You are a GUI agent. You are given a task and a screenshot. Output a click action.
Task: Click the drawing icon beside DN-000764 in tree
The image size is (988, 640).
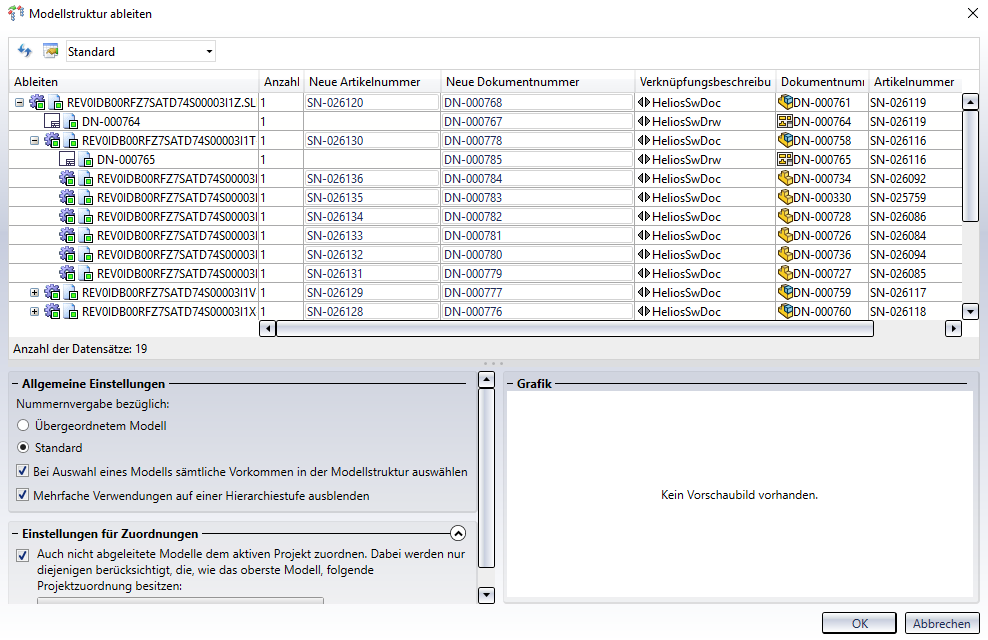pos(53,121)
